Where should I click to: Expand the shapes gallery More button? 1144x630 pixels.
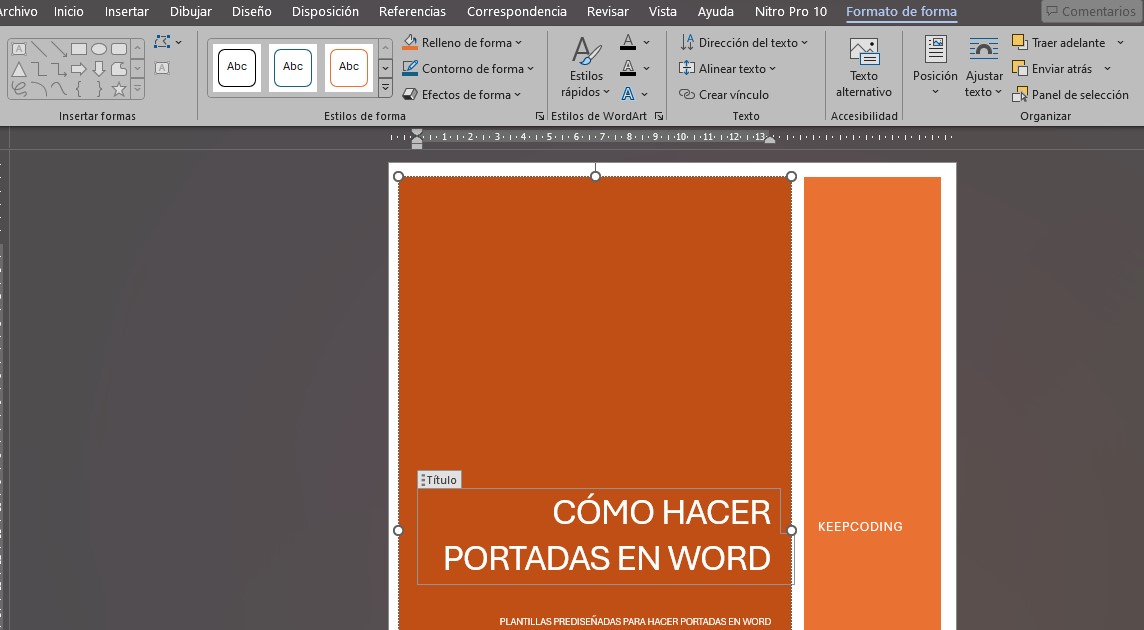(137, 89)
